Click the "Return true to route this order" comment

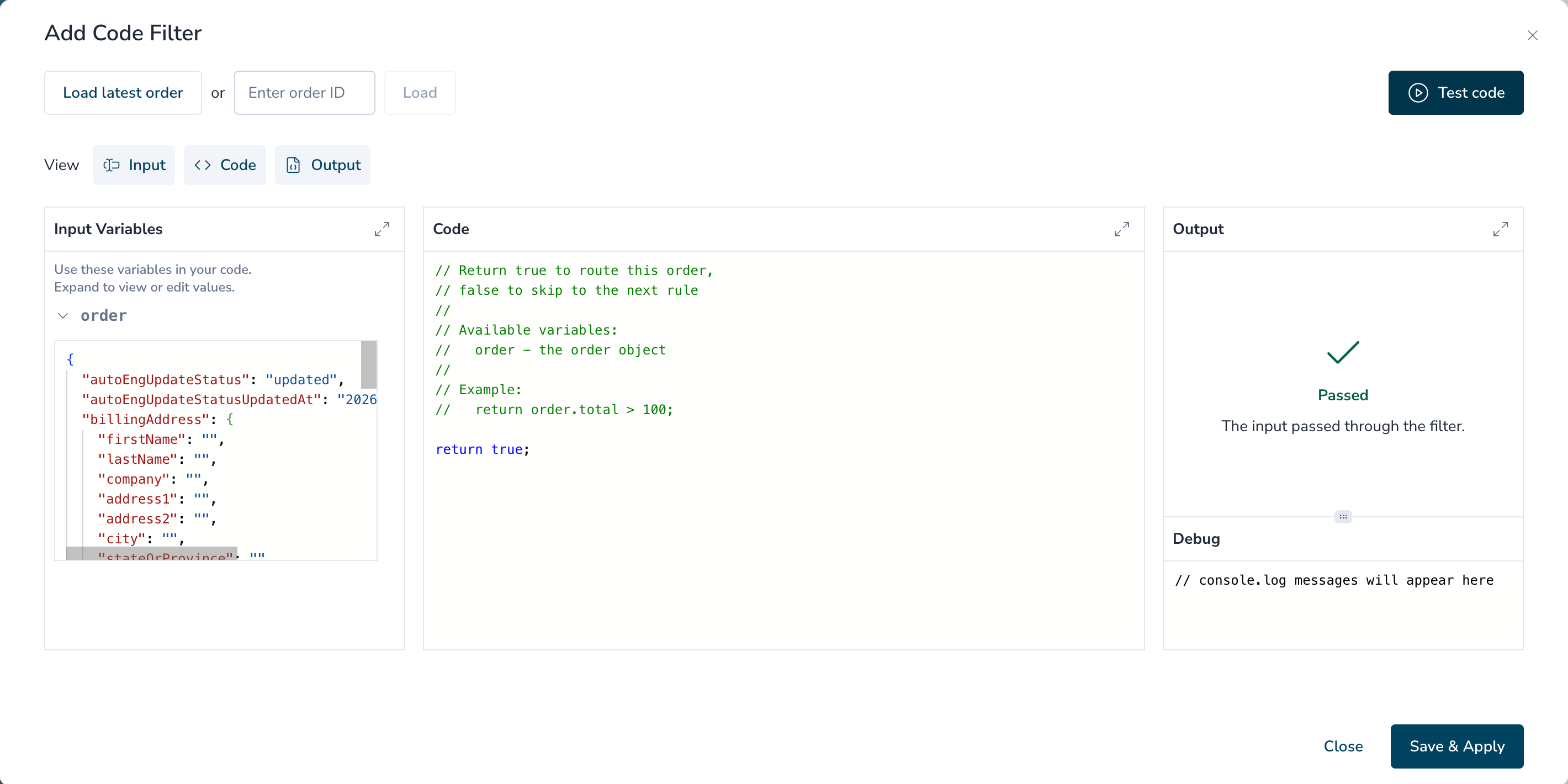pos(574,271)
